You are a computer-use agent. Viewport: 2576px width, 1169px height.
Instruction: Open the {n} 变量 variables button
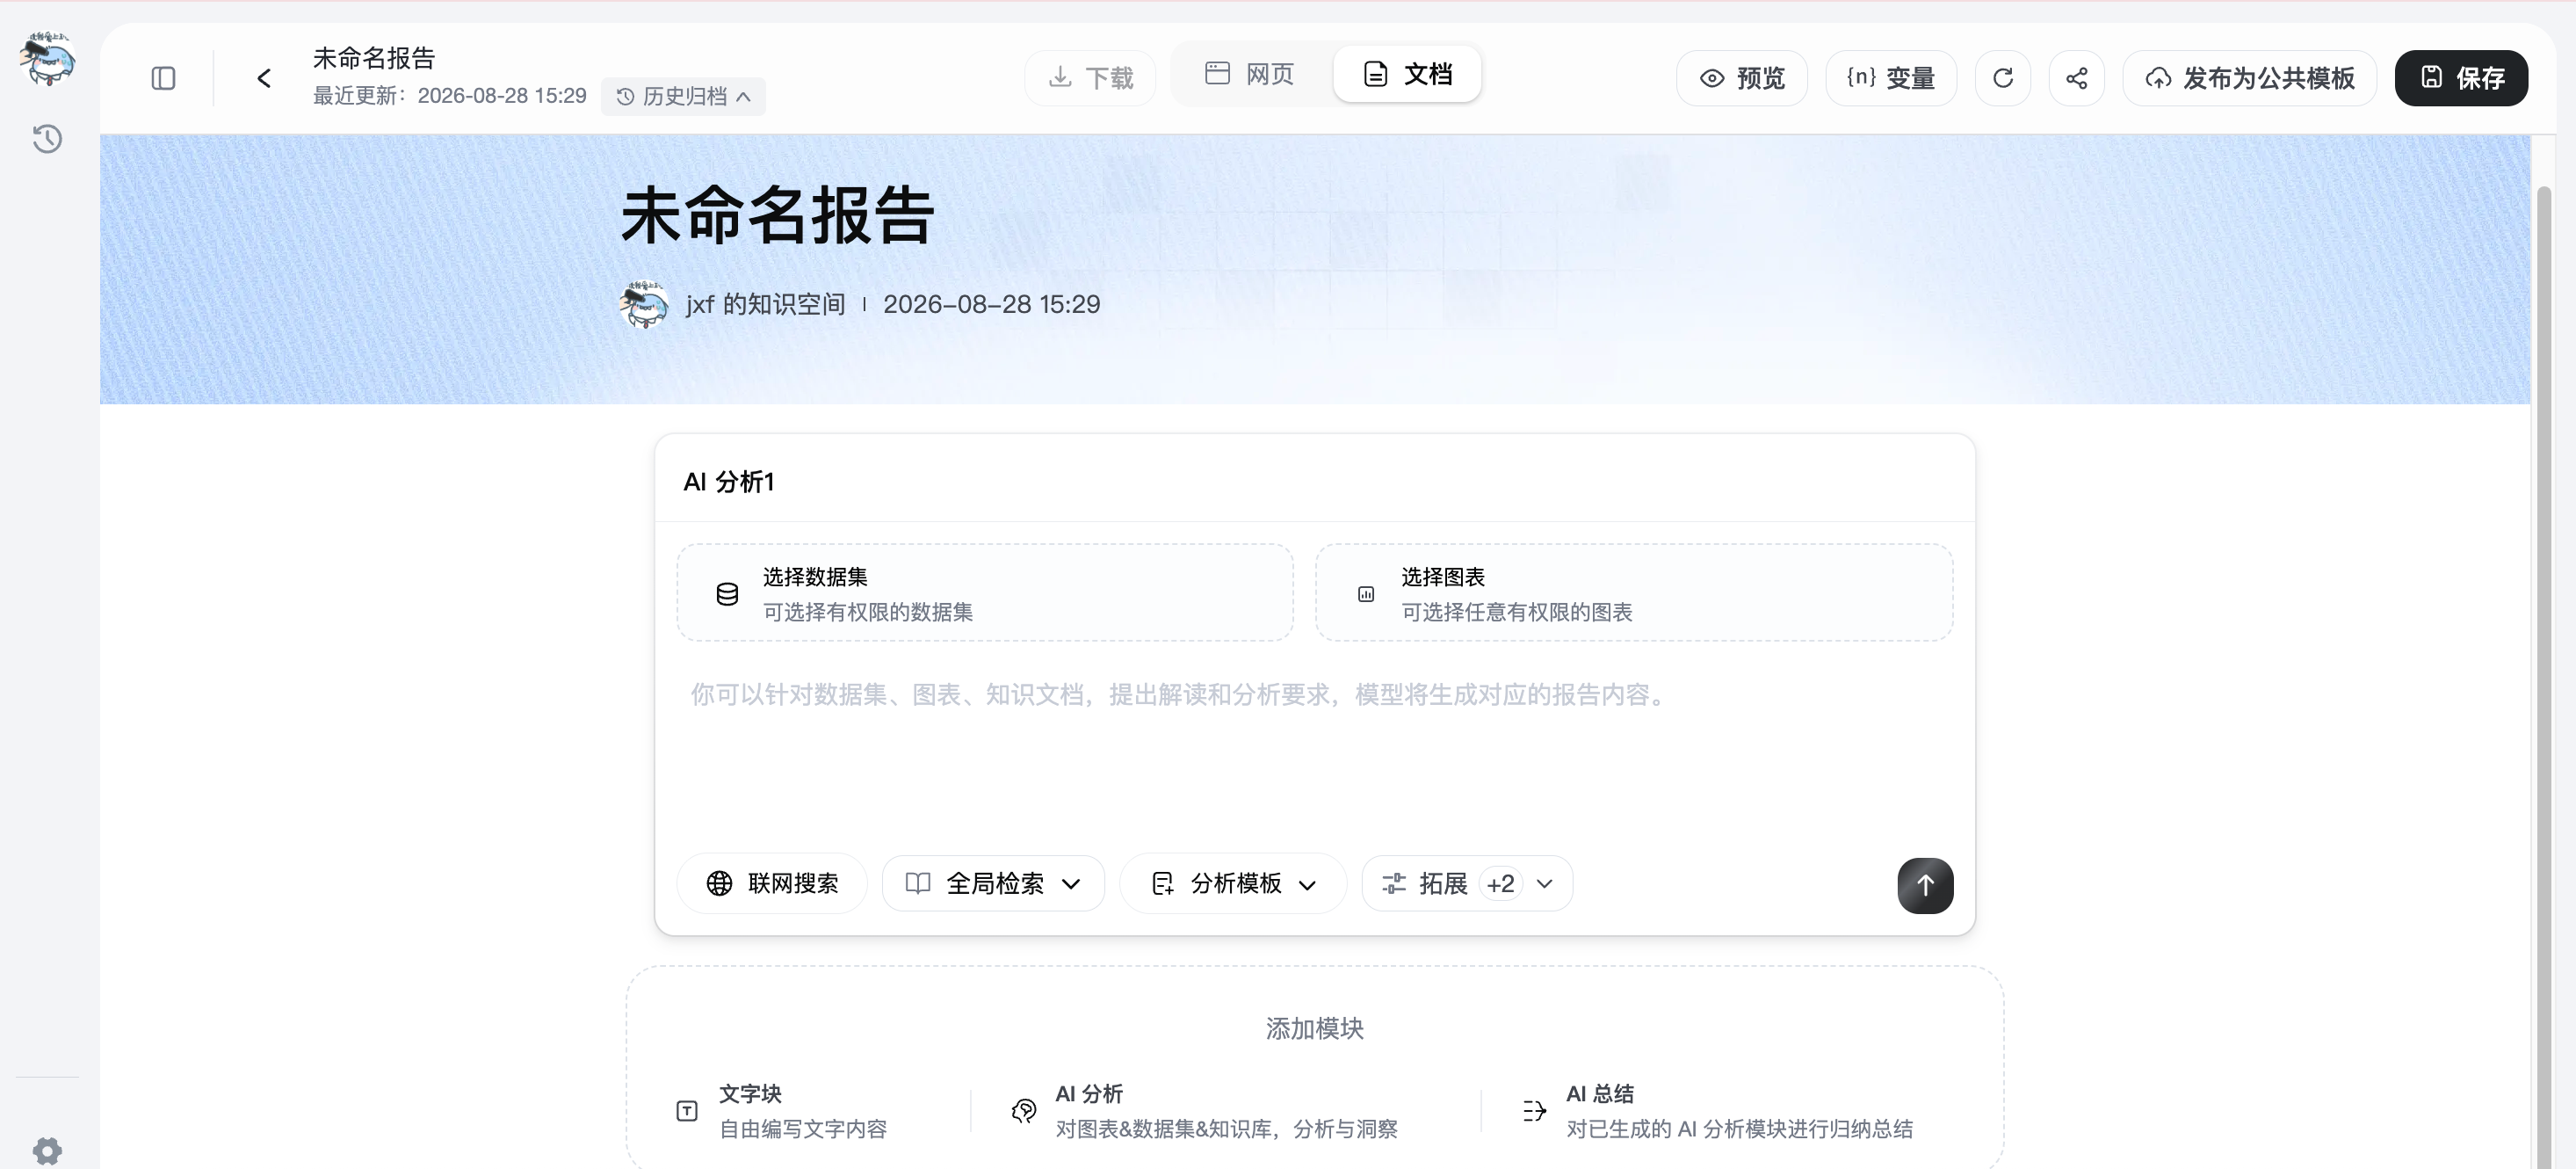[1890, 78]
